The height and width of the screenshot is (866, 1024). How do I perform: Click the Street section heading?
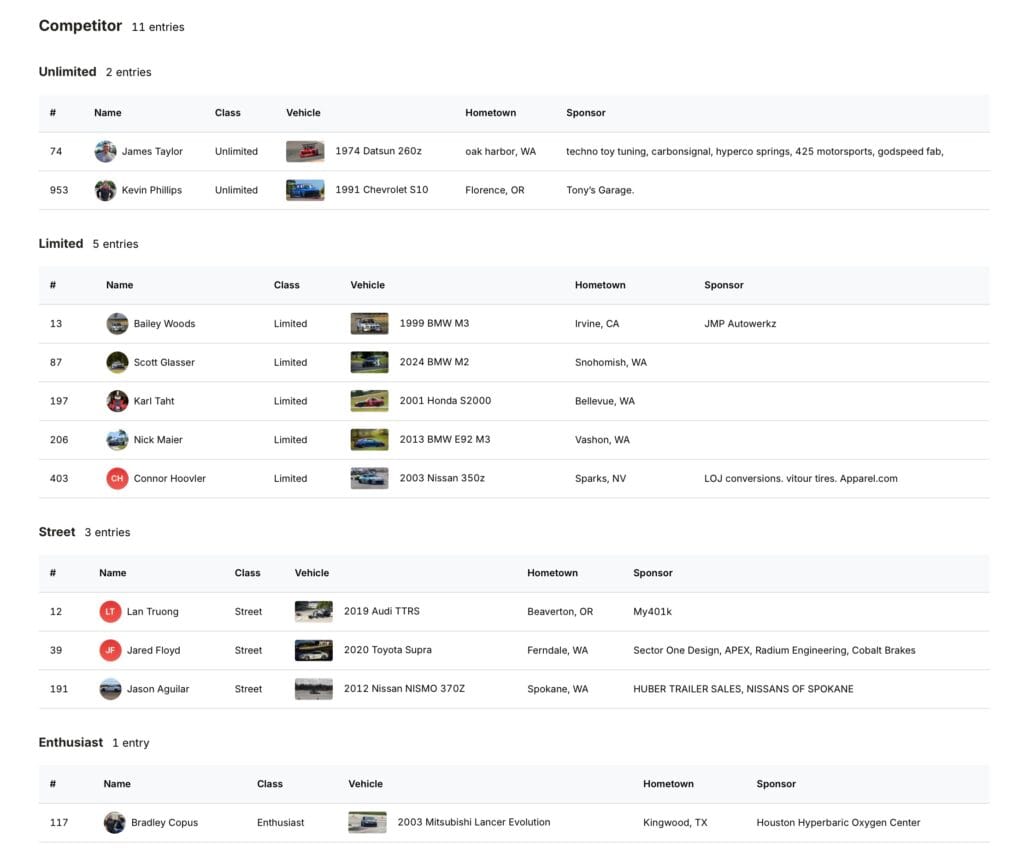[57, 532]
